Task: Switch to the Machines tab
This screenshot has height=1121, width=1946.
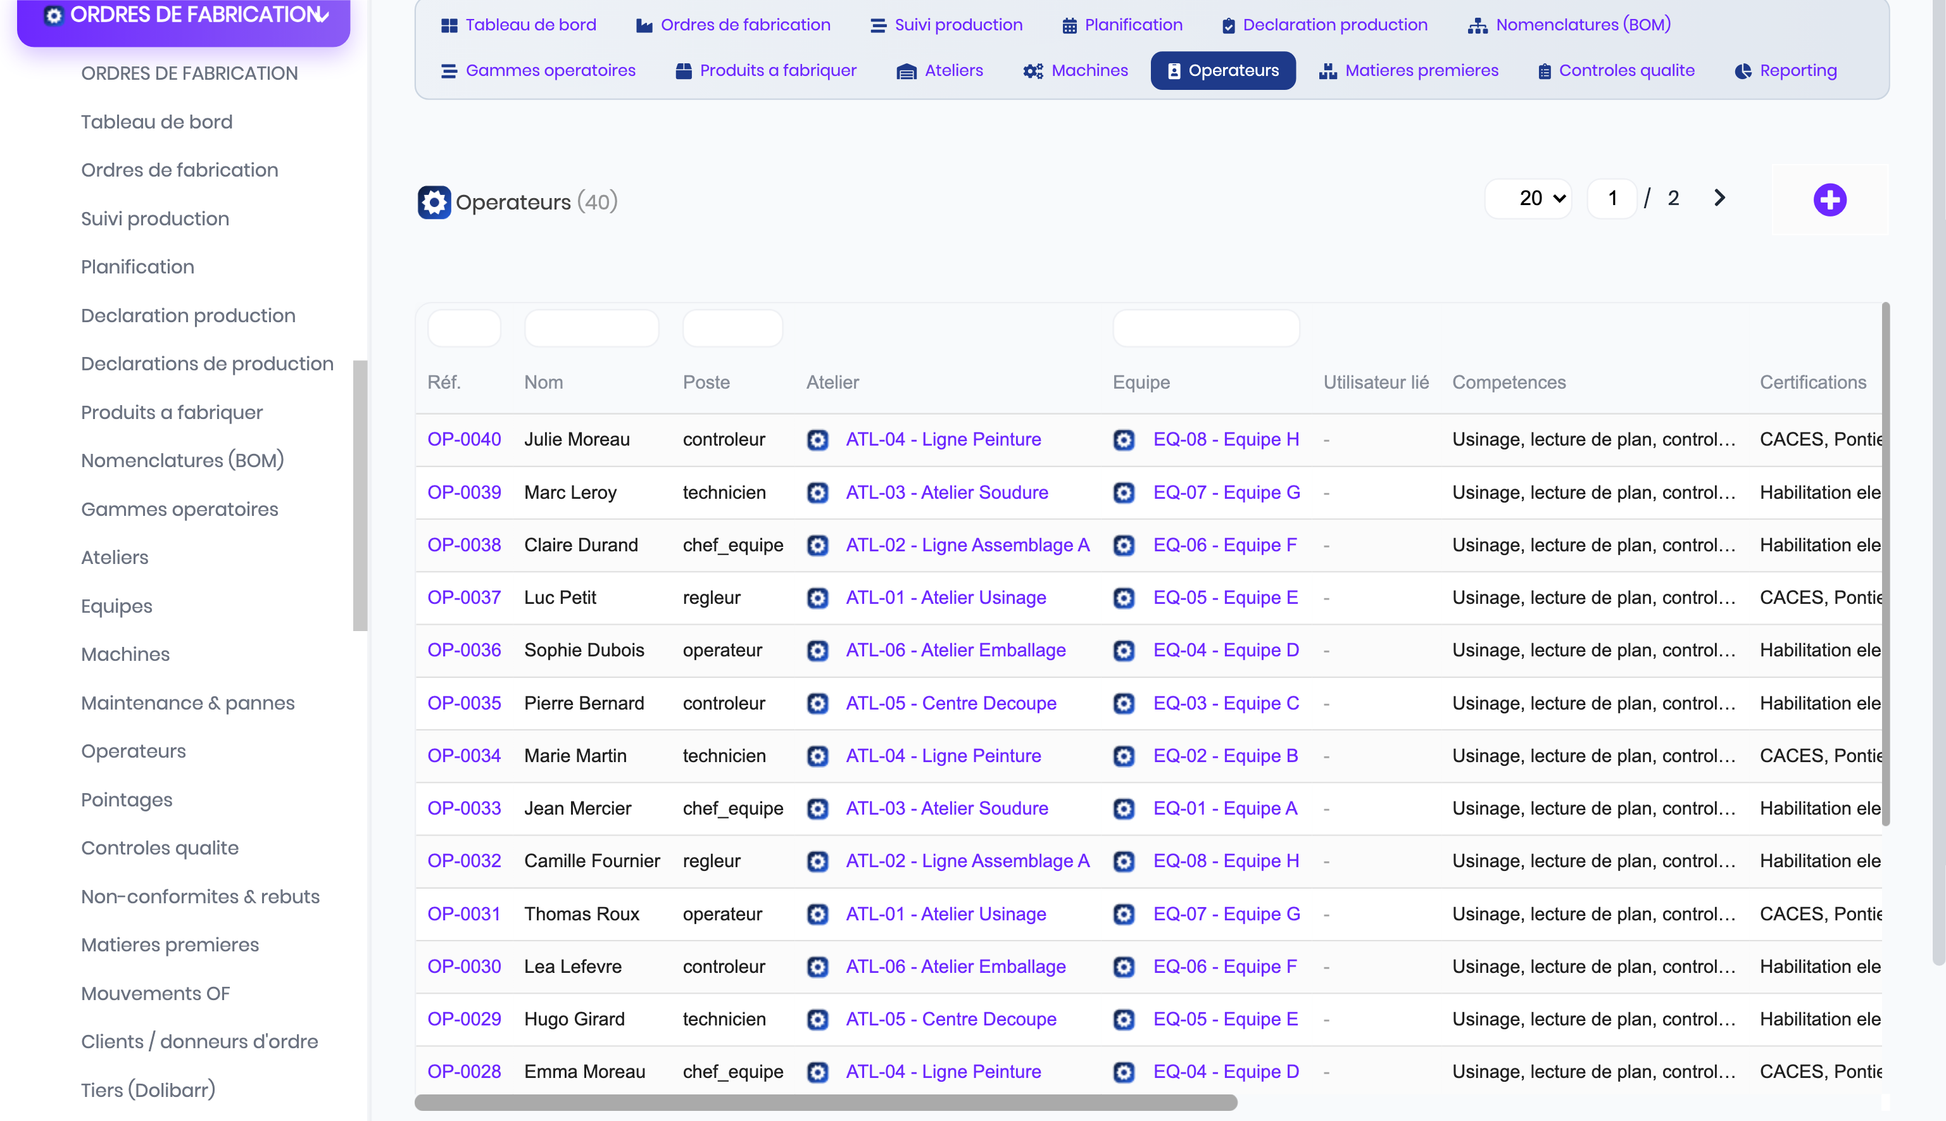Action: [1075, 71]
